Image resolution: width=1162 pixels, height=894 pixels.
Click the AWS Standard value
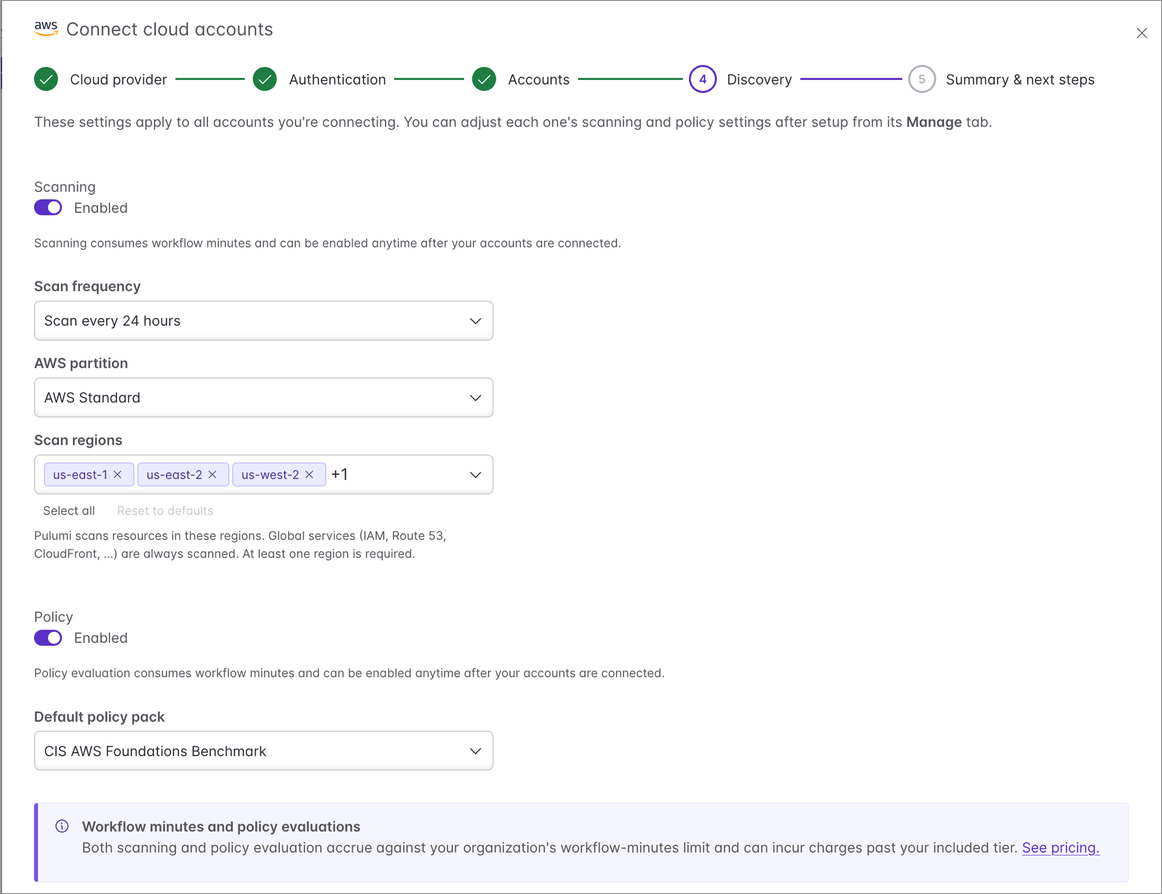coord(92,397)
